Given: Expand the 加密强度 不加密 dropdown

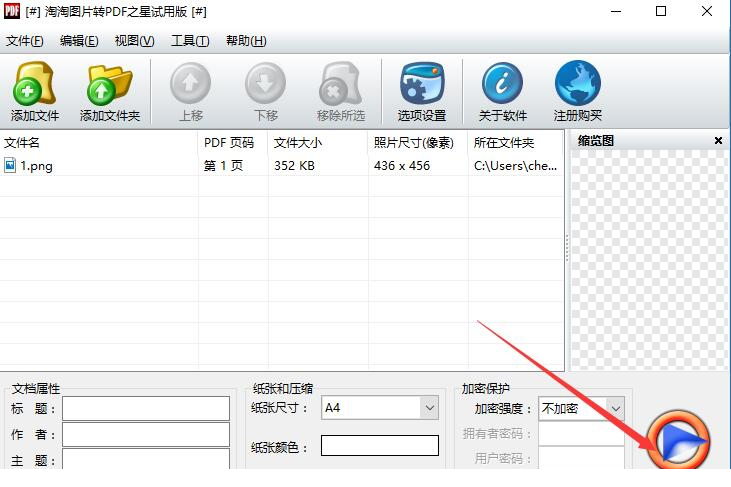Looking at the screenshot, I should [615, 409].
